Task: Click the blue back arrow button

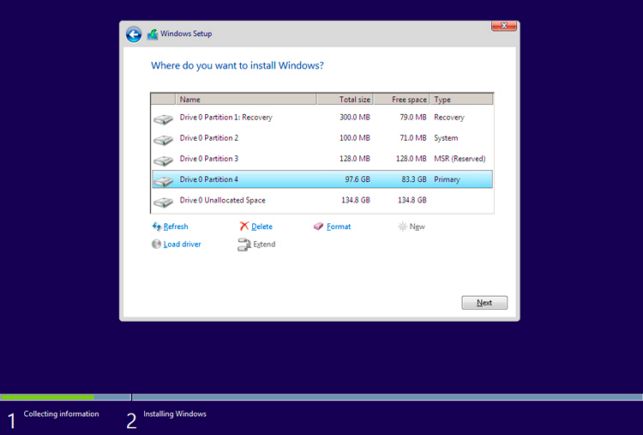Action: click(x=134, y=34)
